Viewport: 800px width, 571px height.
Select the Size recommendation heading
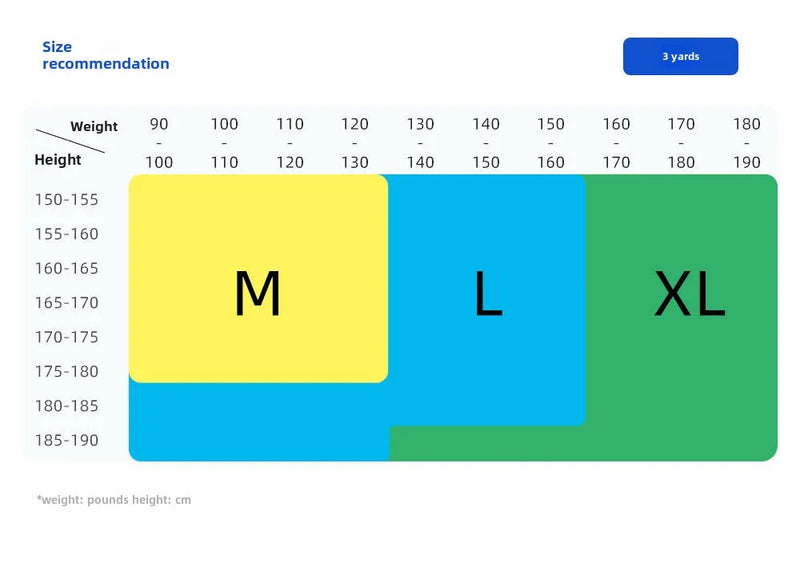(106, 55)
